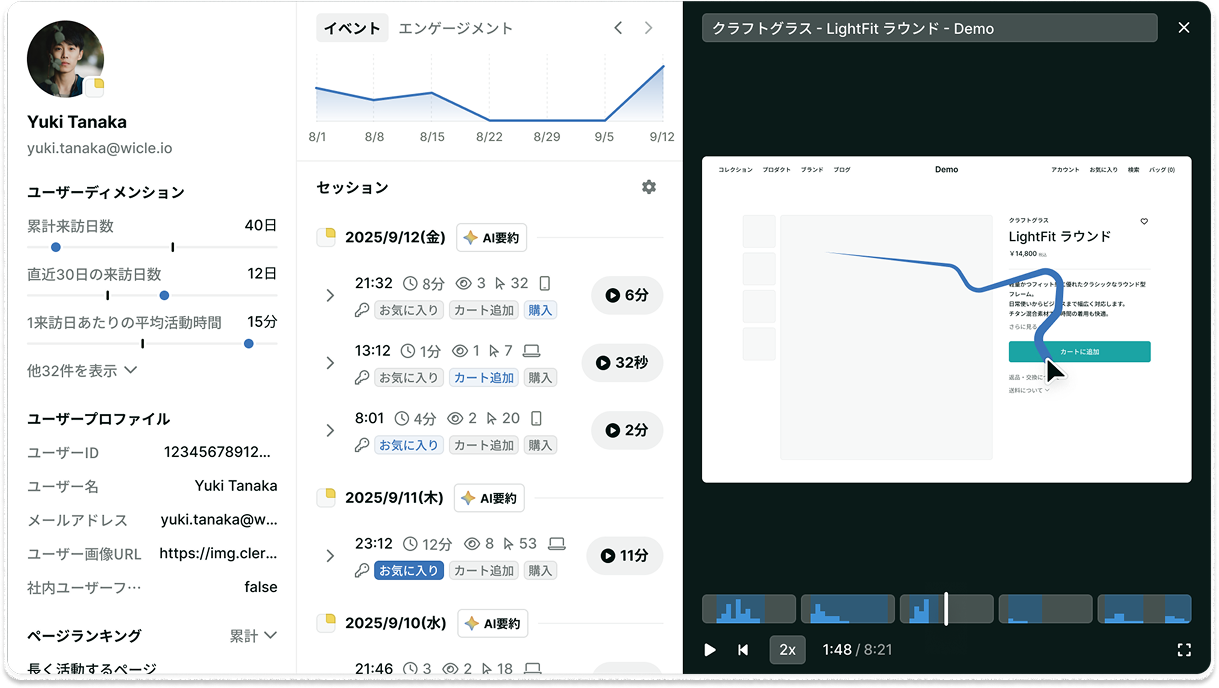Viewport: 1219px width, 688px height.
Task: Toggle お気に入り tag in 23:12 session
Action: [x=408, y=571]
